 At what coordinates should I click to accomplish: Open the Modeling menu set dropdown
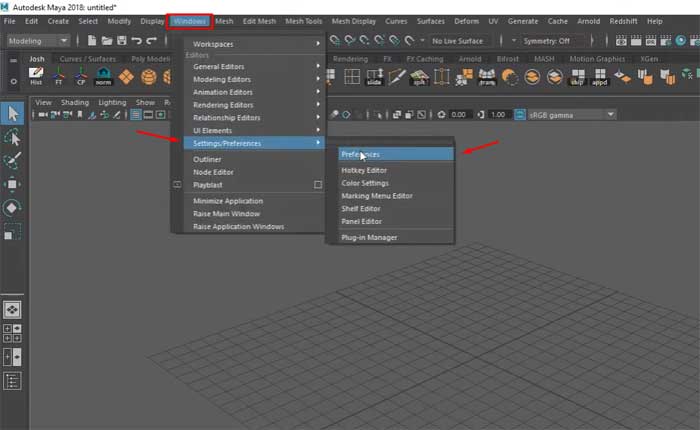pyautogui.click(x=38, y=41)
